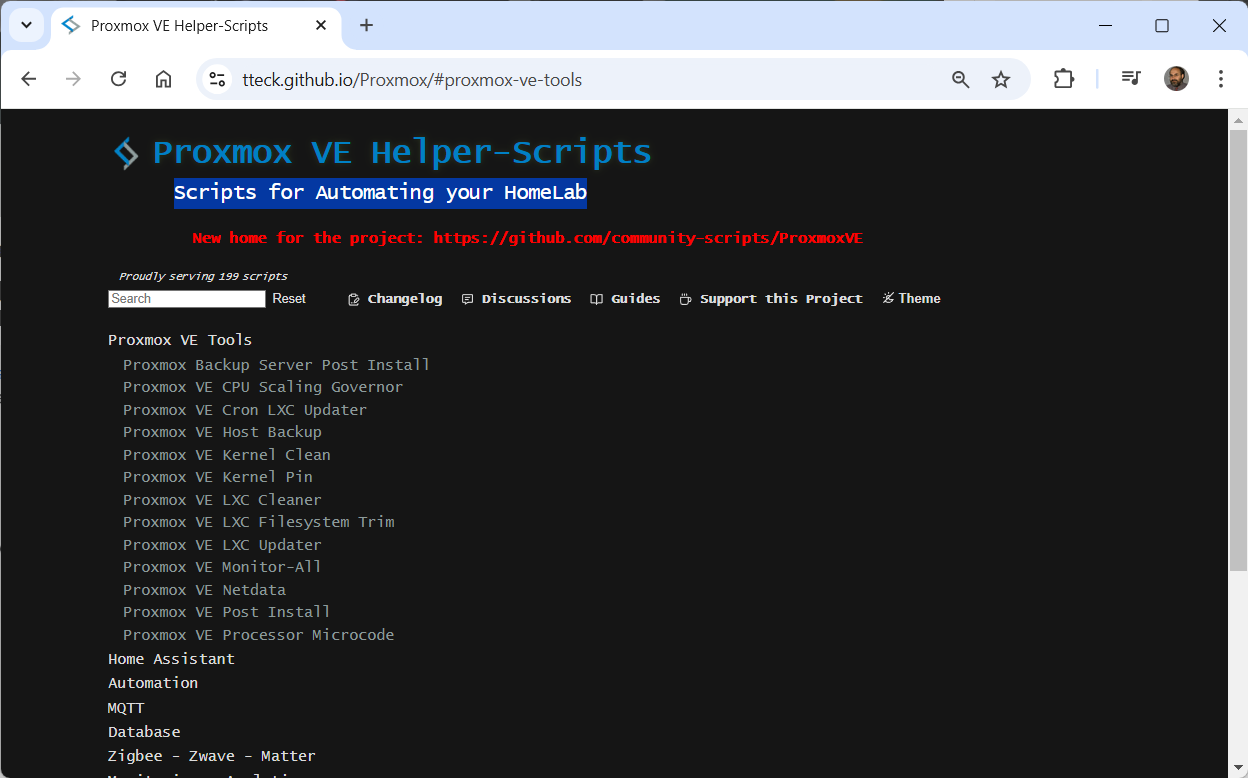
Task: Click the zoom magnifier icon in address bar
Action: click(960, 80)
